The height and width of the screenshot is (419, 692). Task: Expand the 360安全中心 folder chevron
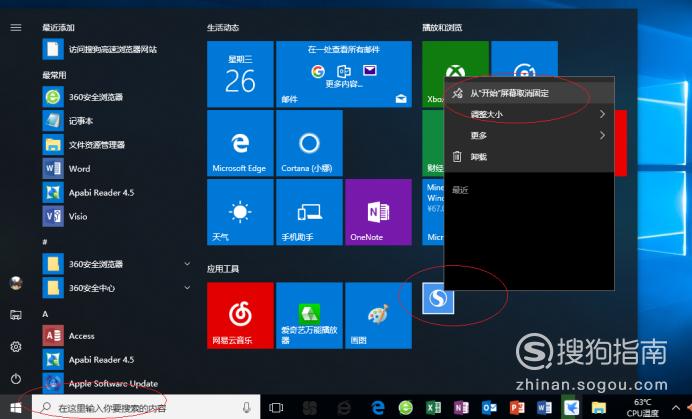[x=187, y=287]
